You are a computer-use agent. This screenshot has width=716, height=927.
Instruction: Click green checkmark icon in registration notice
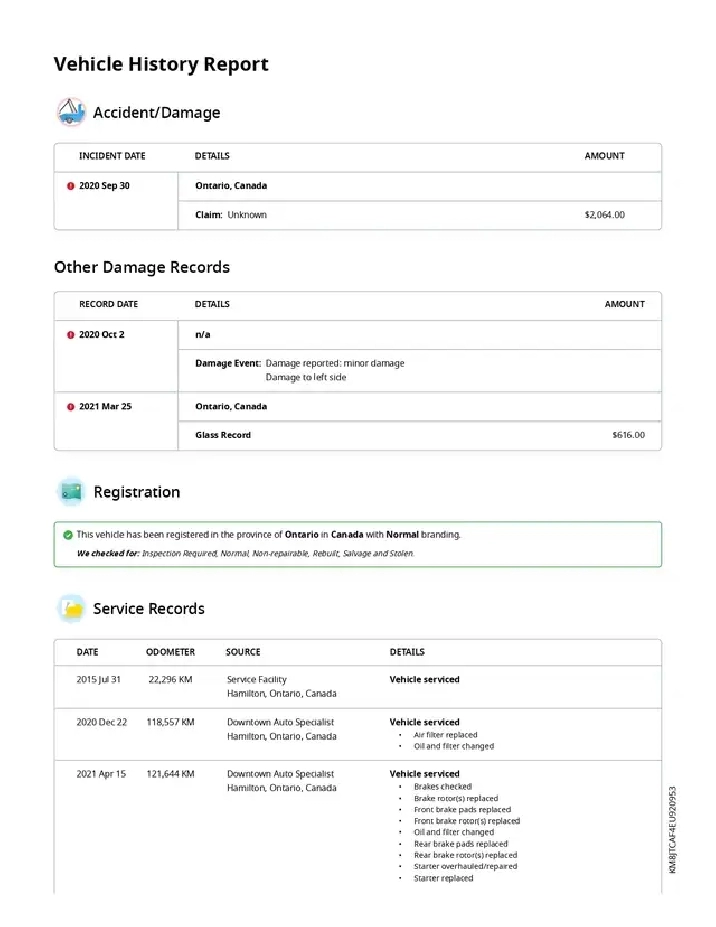[x=67, y=535]
